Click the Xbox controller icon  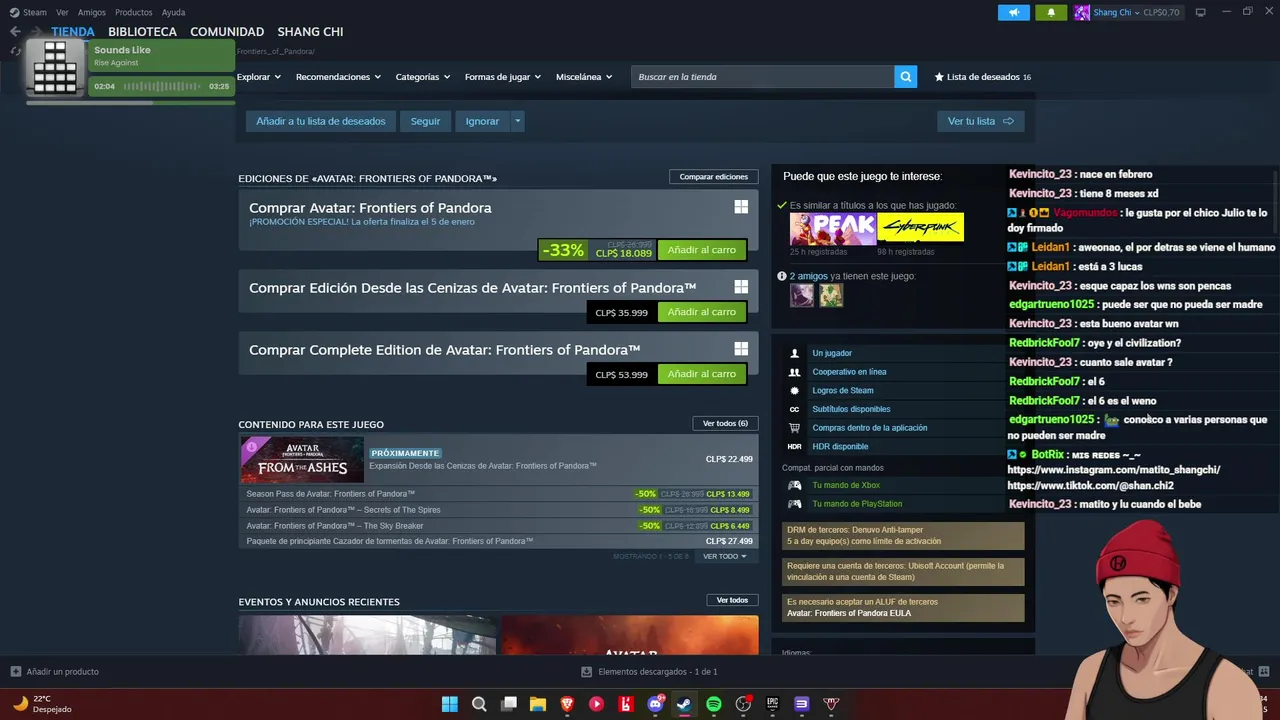[x=794, y=485]
